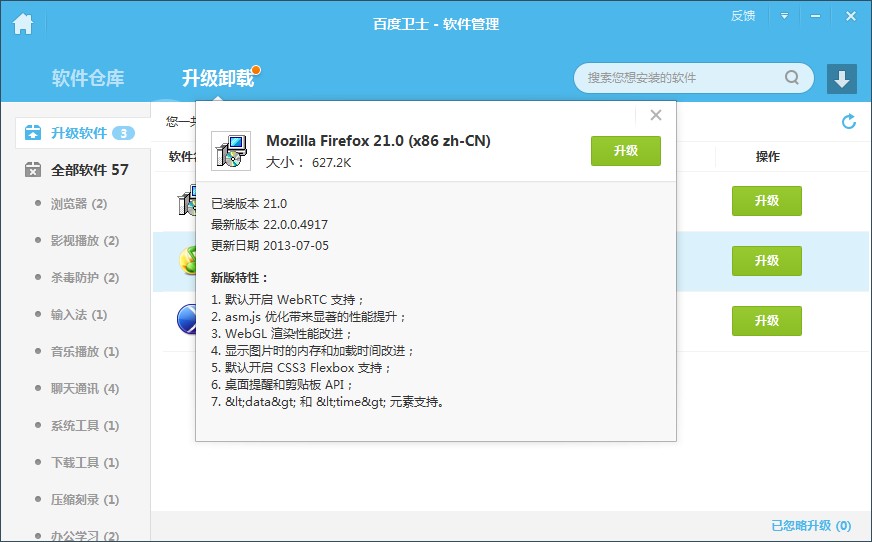Refresh the upgrade list with the refresh icon
872x542 pixels.
tap(849, 121)
